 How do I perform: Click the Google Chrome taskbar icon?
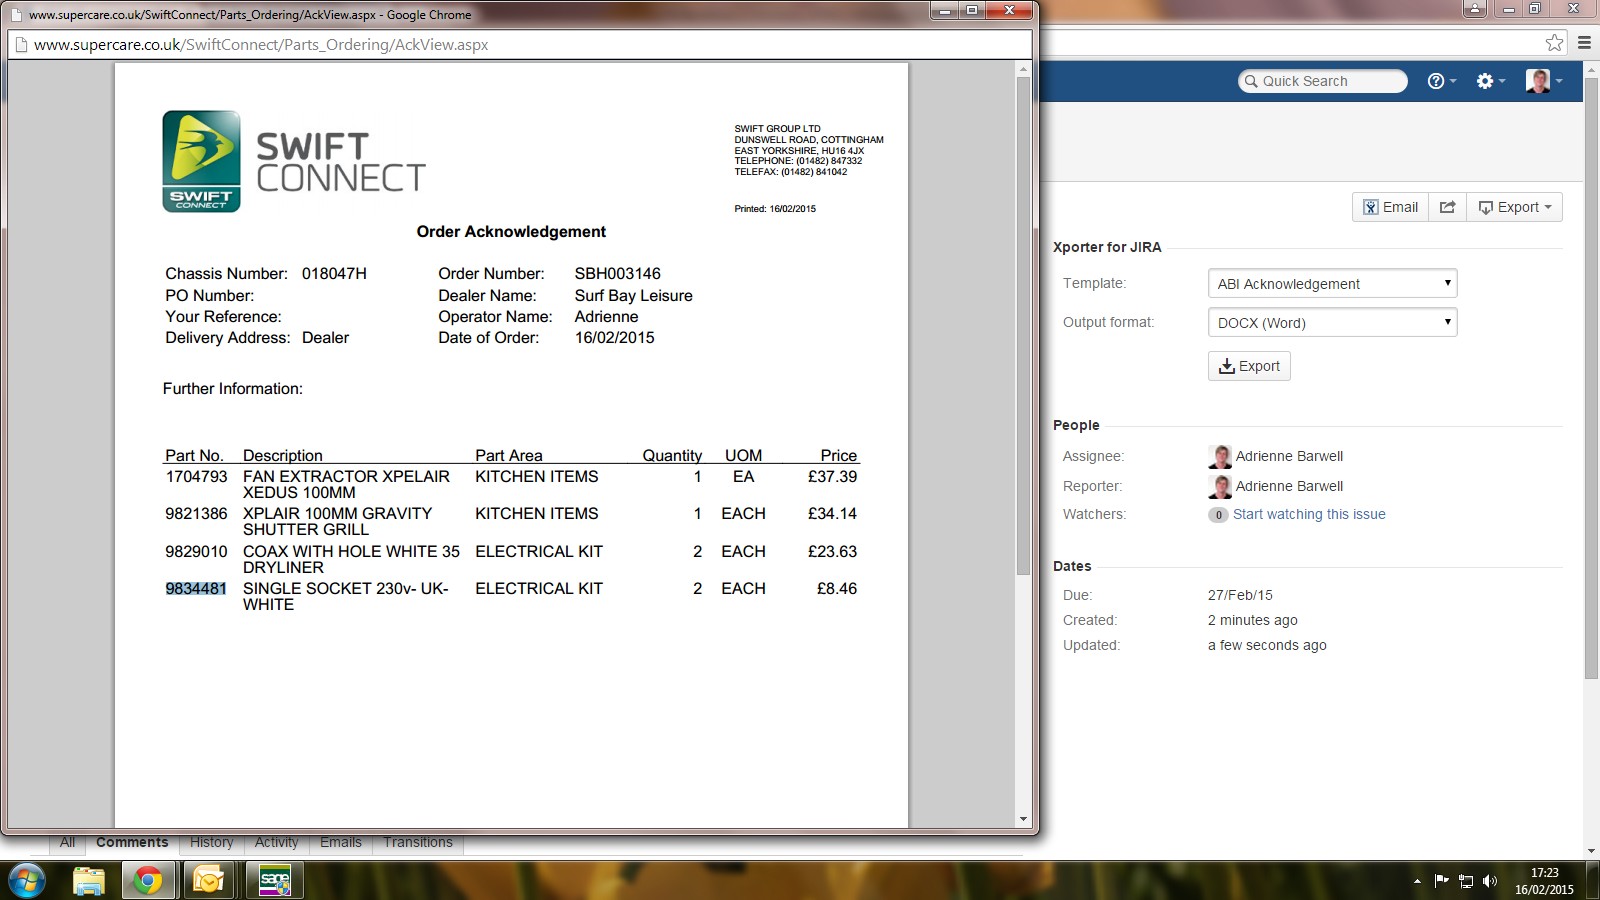point(148,881)
